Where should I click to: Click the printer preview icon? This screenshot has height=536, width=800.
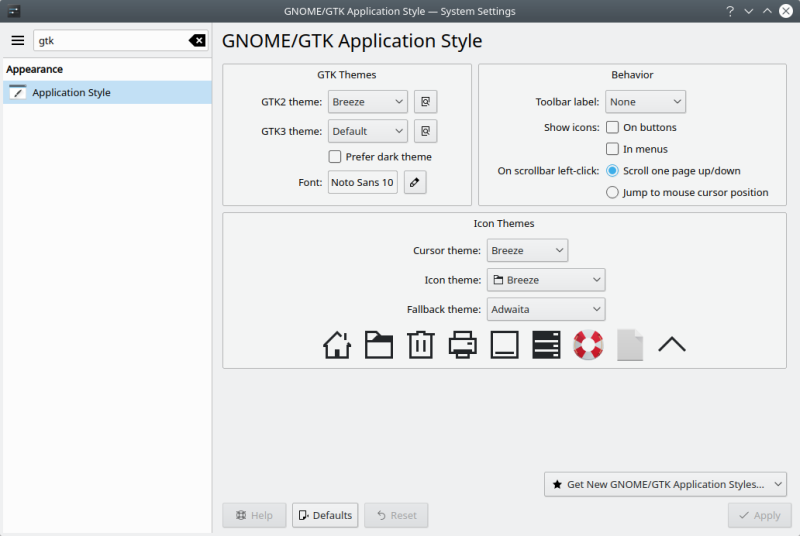click(x=462, y=345)
